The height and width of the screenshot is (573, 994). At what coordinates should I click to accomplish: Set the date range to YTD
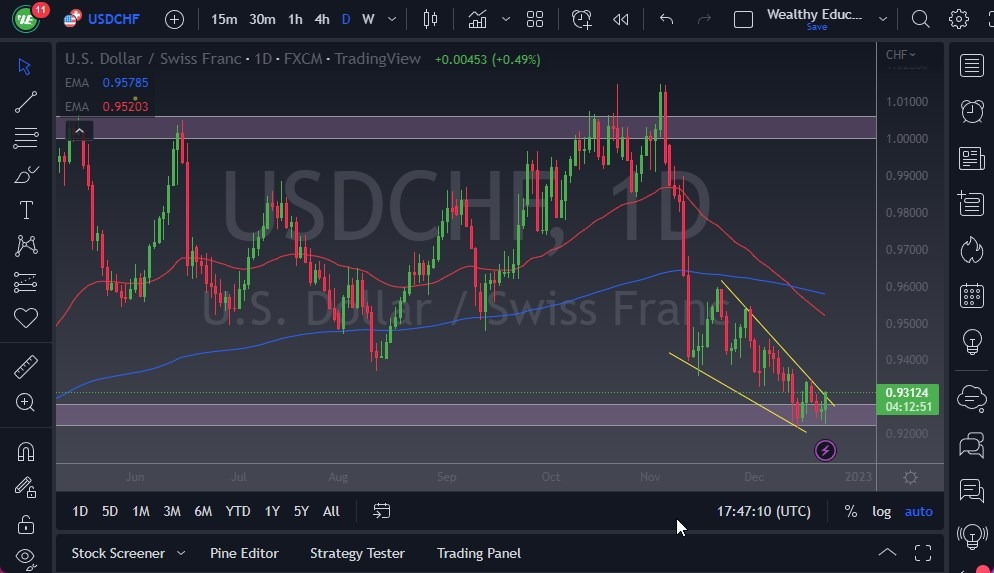[x=238, y=511]
